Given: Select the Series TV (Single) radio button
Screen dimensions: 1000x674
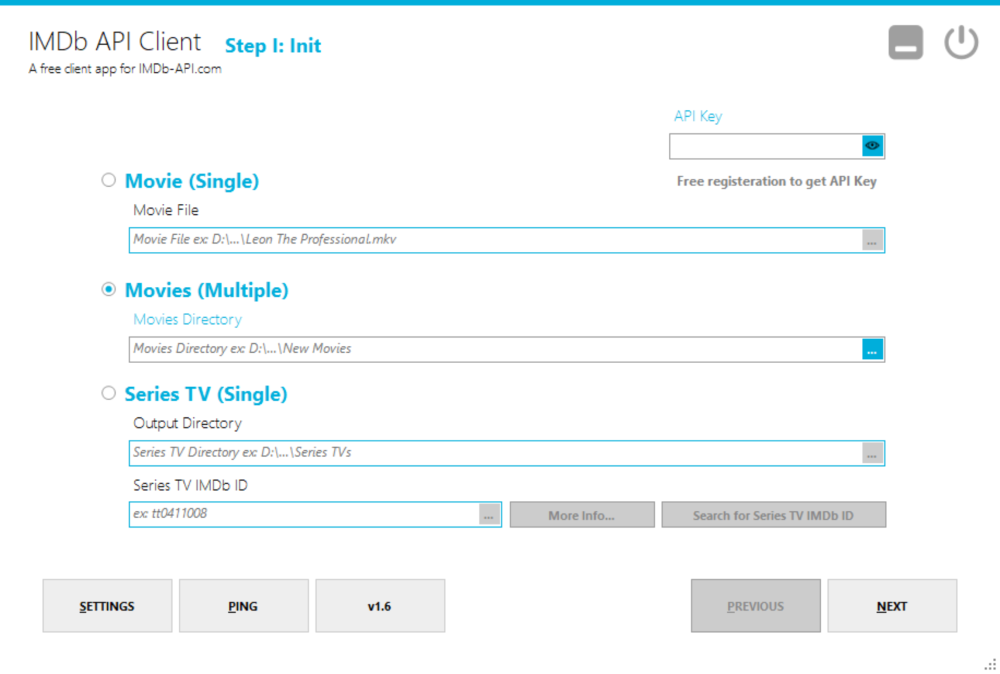Looking at the screenshot, I should click(108, 393).
